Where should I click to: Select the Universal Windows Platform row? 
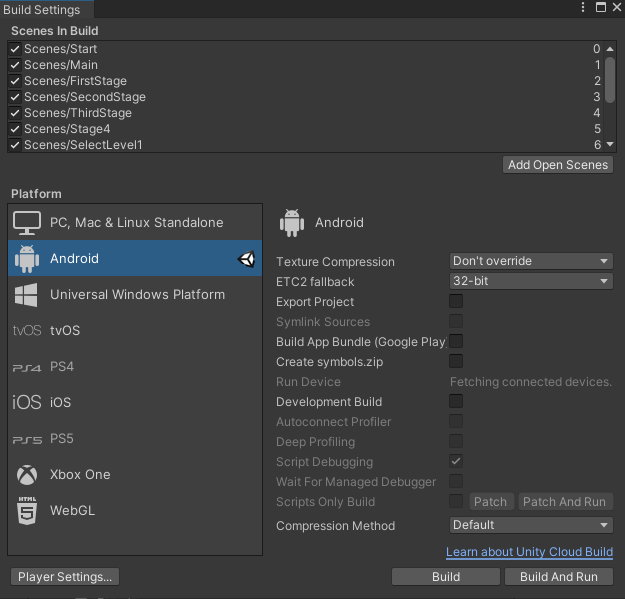pos(135,295)
